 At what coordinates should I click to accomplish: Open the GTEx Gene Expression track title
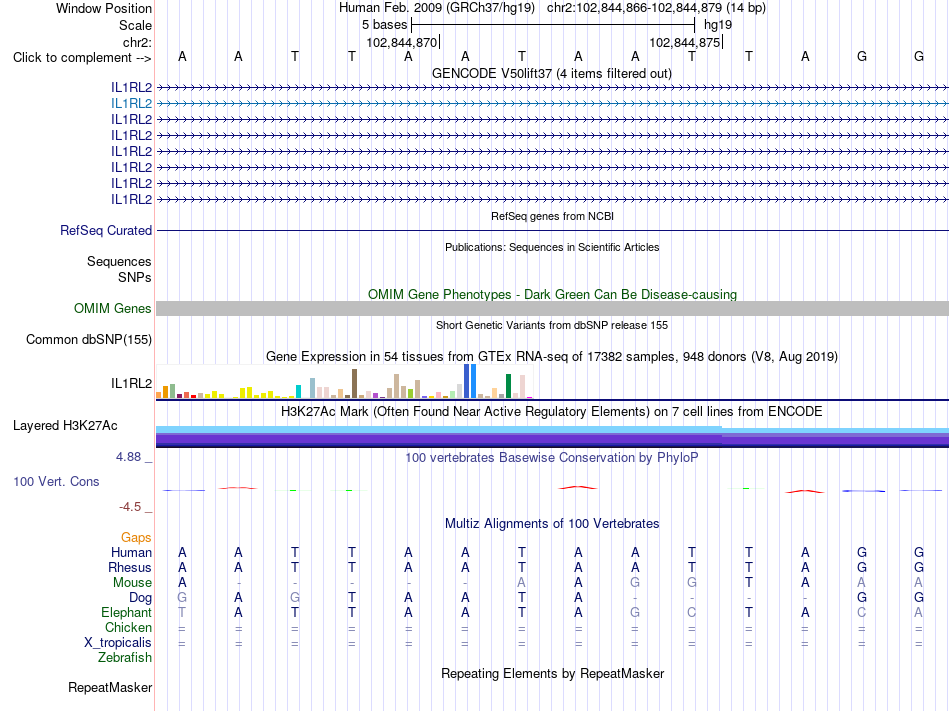pos(552,357)
